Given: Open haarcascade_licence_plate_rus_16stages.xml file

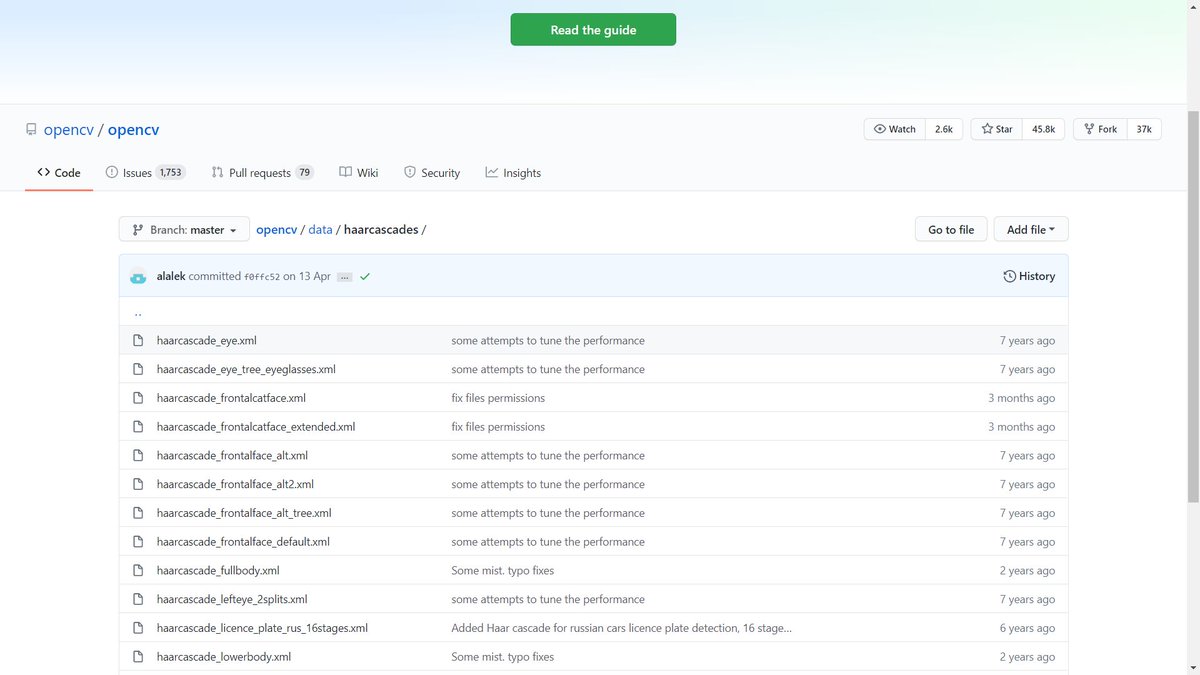Looking at the screenshot, I should (x=262, y=629).
